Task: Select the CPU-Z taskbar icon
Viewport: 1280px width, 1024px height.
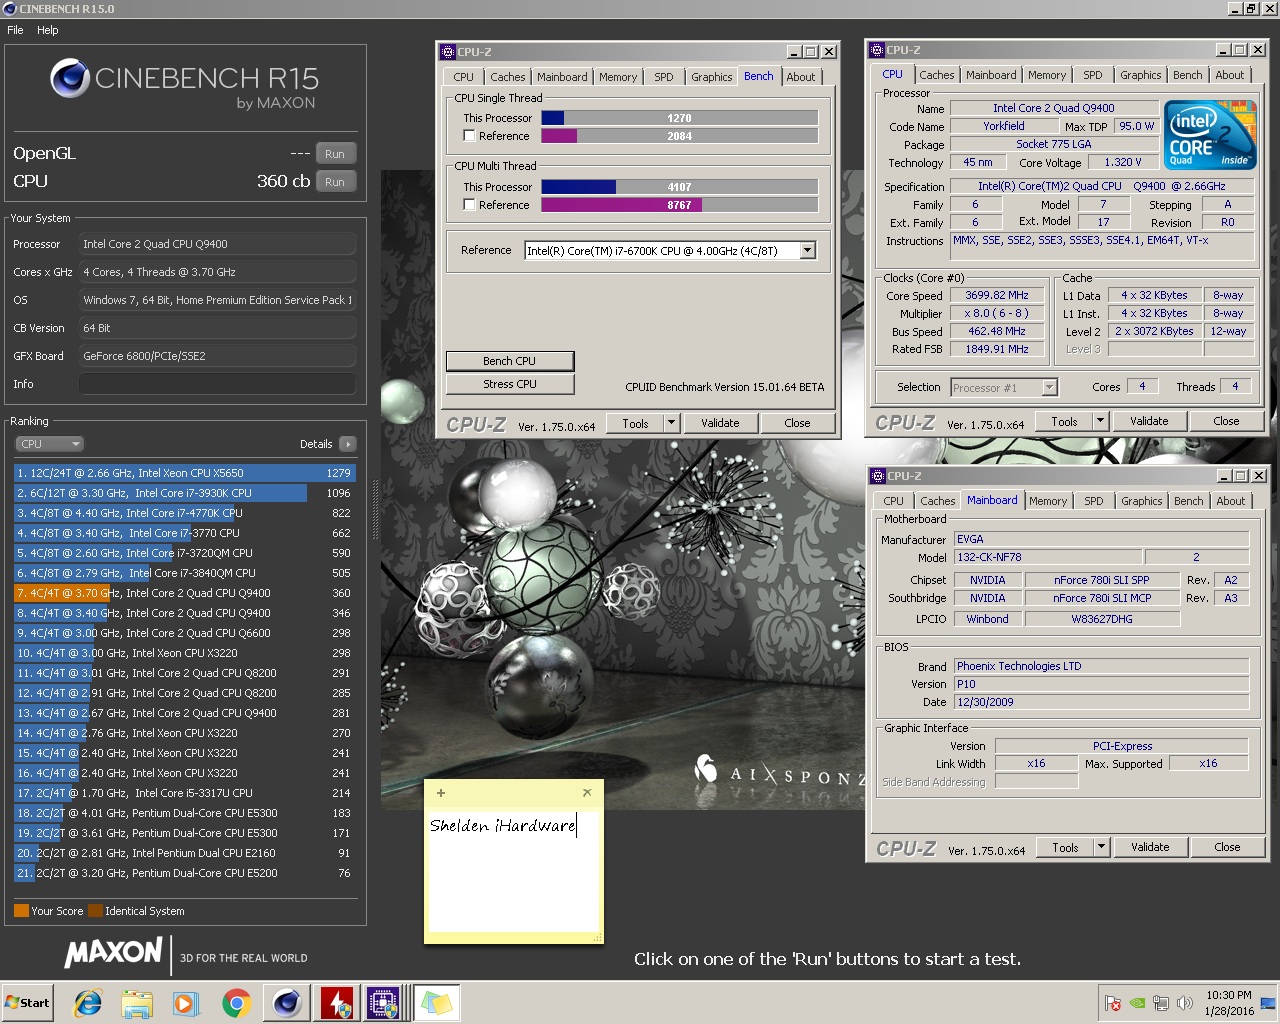Action: pyautogui.click(x=384, y=1003)
